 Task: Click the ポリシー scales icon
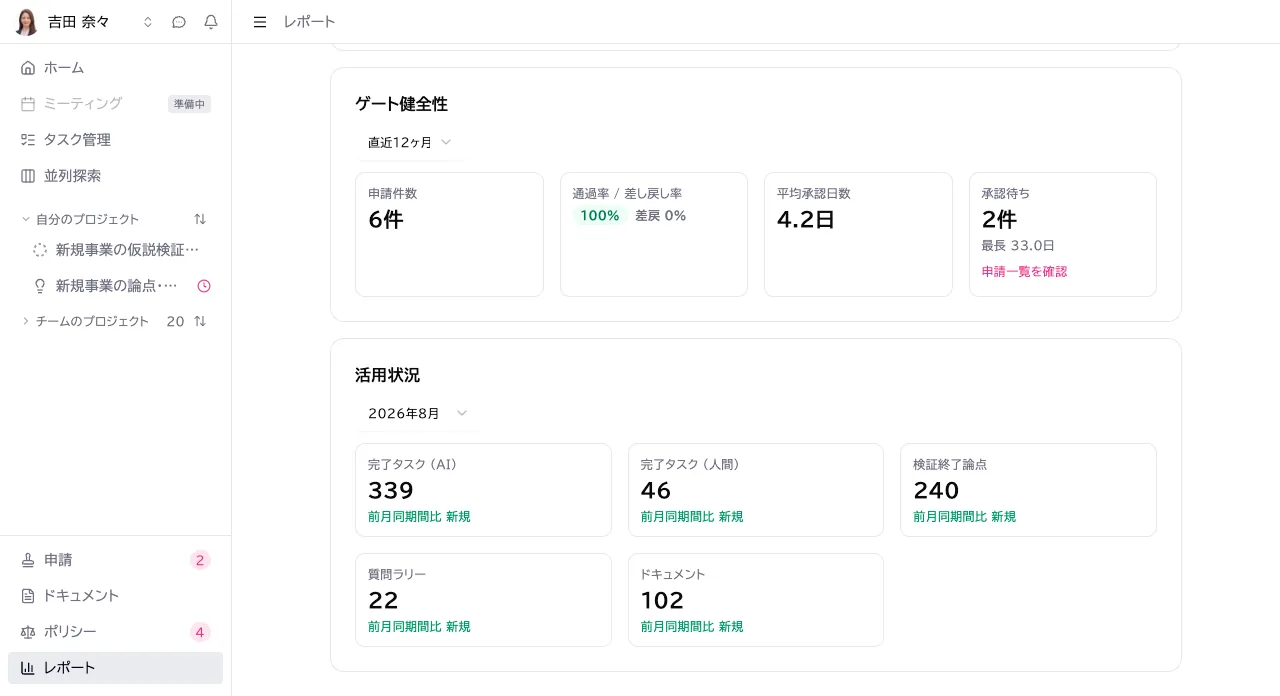(28, 632)
